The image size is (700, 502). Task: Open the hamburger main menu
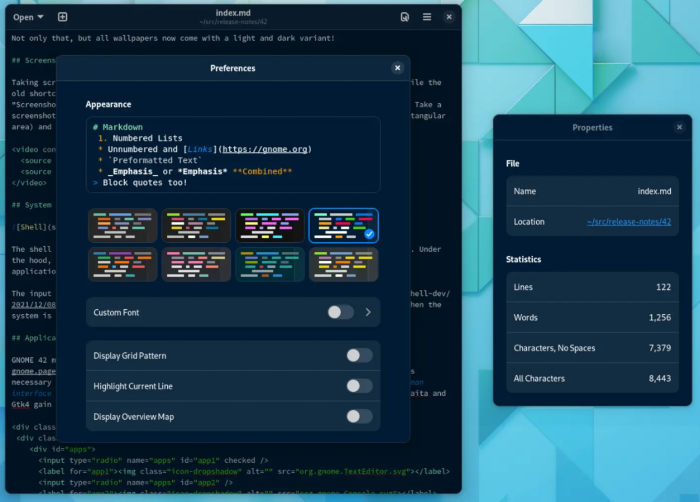tap(427, 17)
